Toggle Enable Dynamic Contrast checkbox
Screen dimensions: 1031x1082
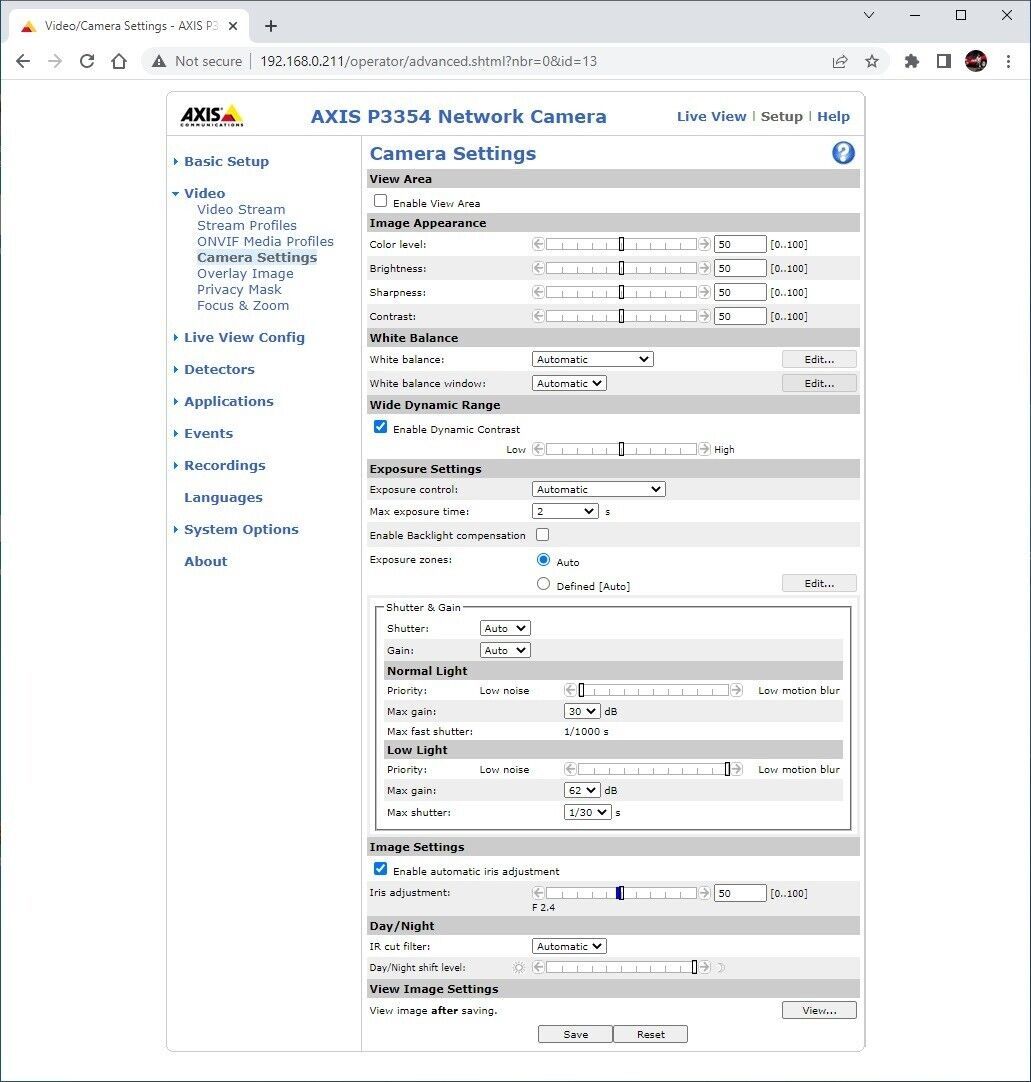point(380,426)
